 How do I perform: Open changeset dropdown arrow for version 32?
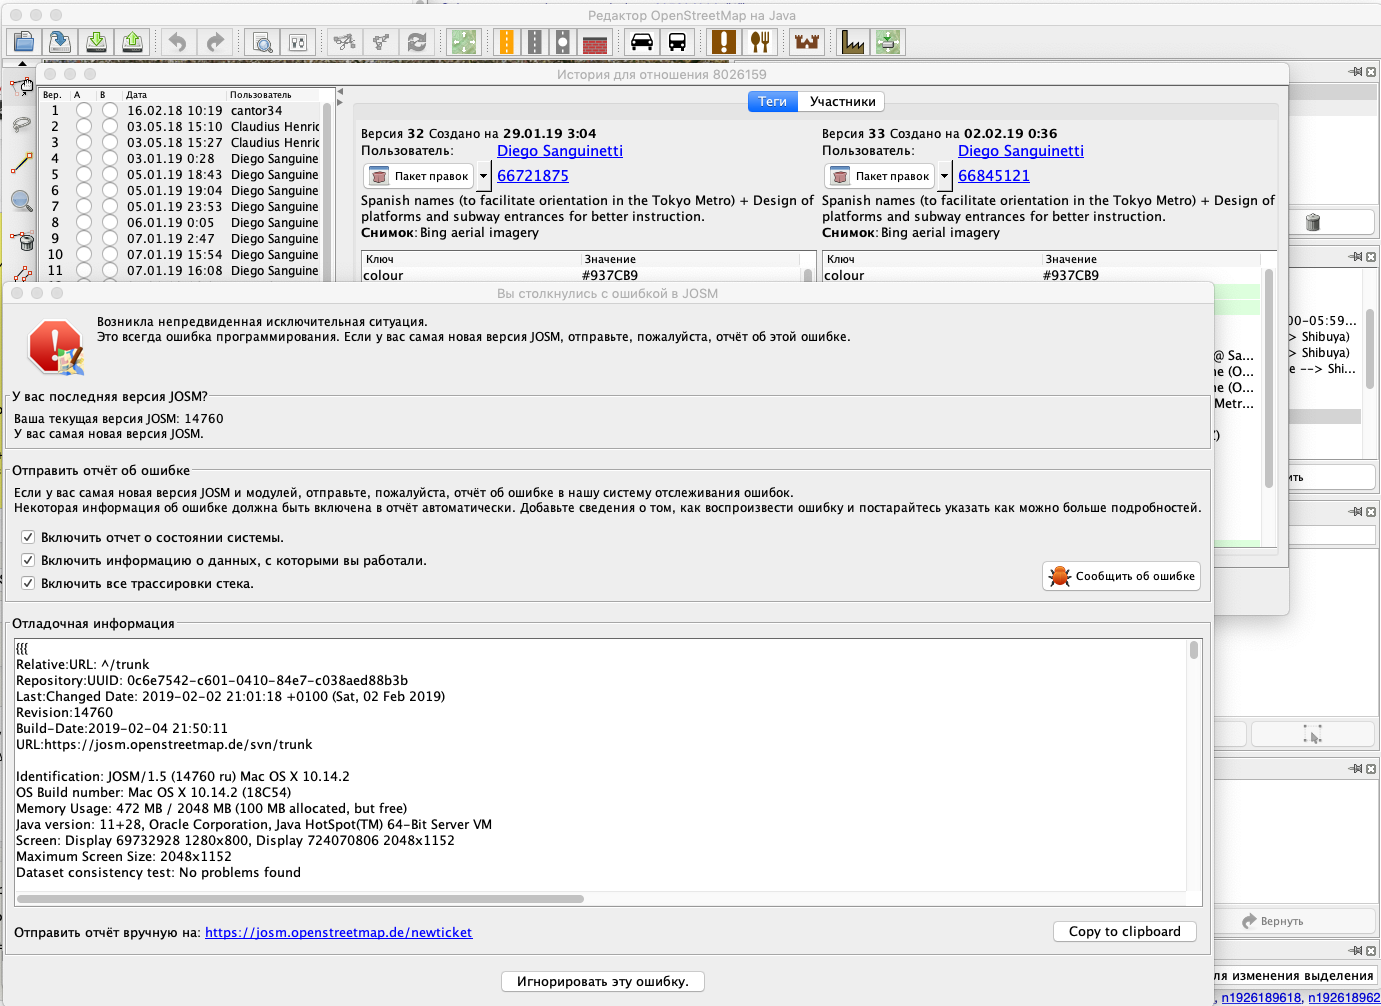tap(483, 176)
